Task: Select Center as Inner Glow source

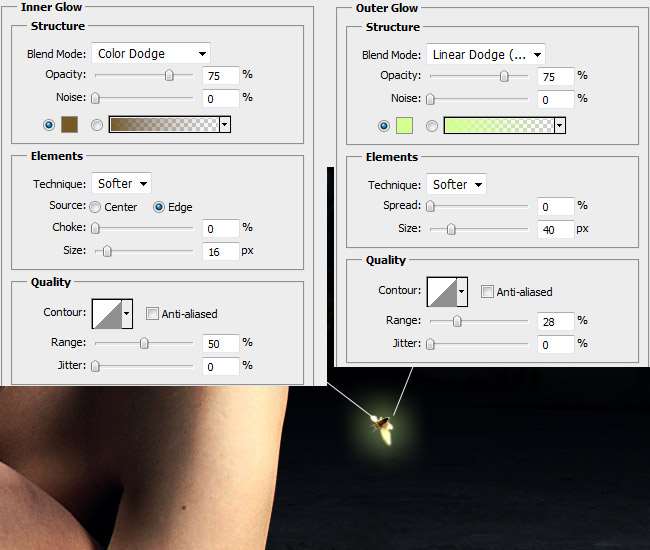Action: point(95,207)
